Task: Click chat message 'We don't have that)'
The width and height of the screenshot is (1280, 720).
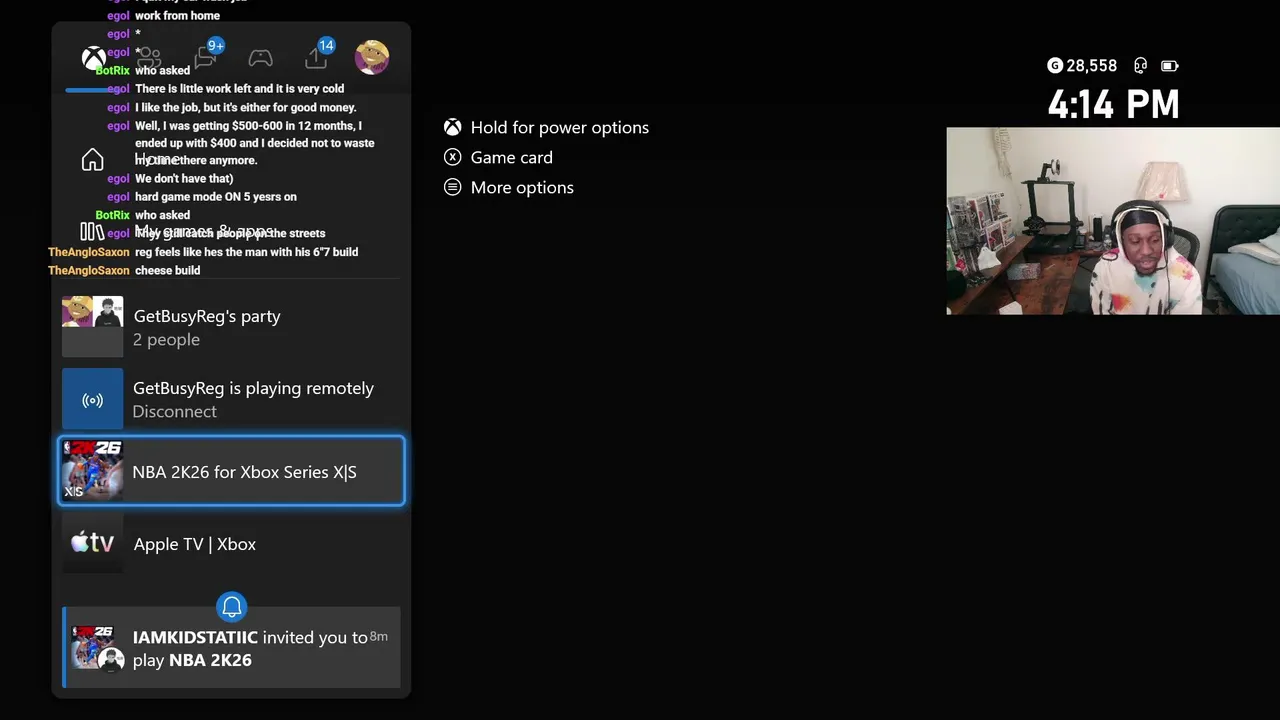Action: tap(184, 178)
